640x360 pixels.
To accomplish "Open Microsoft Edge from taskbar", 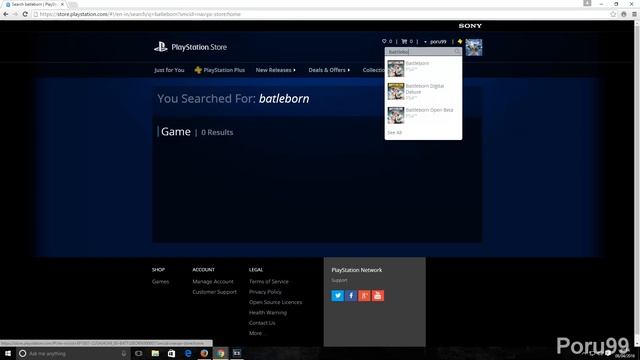I will 188,353.
